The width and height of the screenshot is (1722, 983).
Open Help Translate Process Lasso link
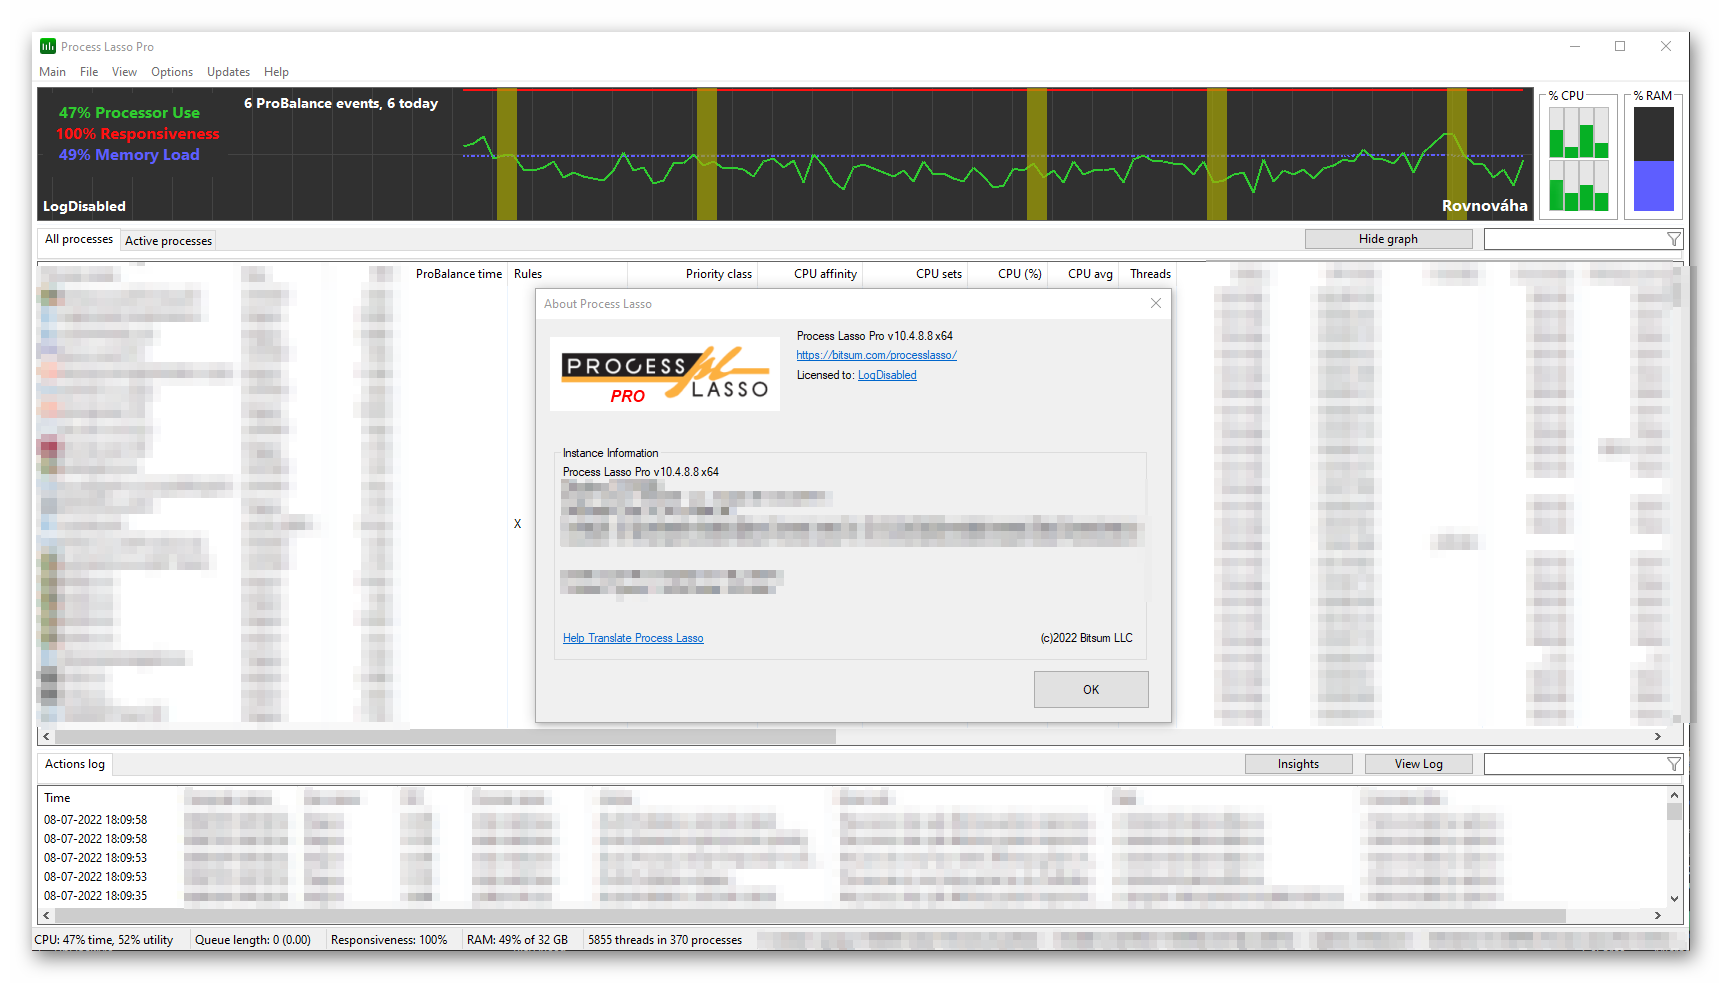pyautogui.click(x=633, y=638)
